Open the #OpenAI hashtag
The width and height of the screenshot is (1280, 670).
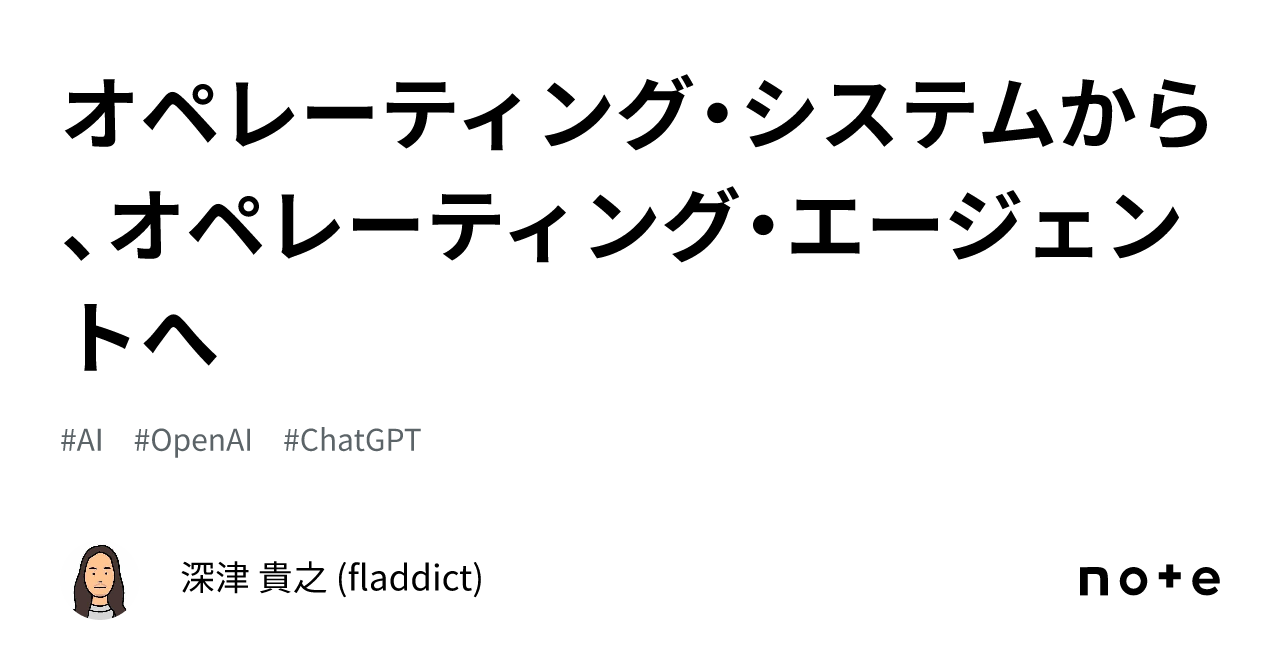tap(192, 441)
